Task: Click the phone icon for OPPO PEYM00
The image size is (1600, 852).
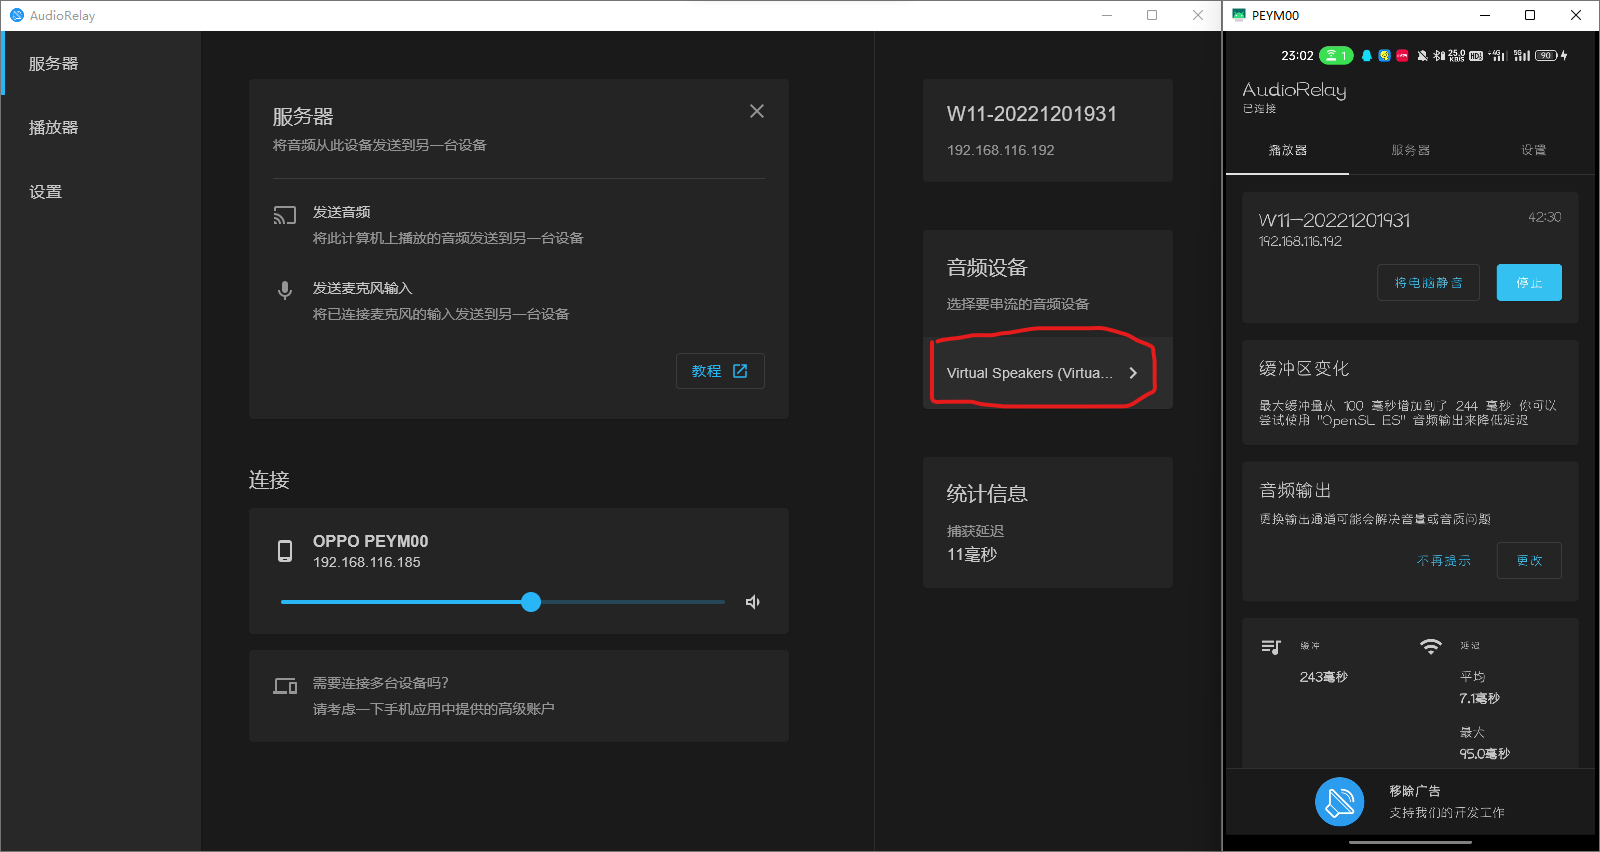Action: (285, 551)
